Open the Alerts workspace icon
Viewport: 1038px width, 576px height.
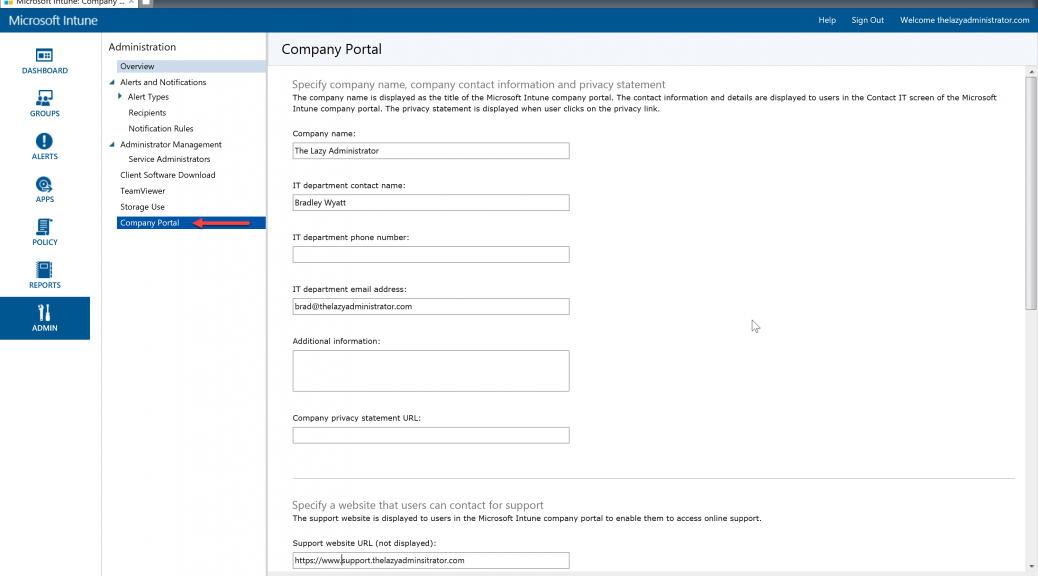pos(44,147)
